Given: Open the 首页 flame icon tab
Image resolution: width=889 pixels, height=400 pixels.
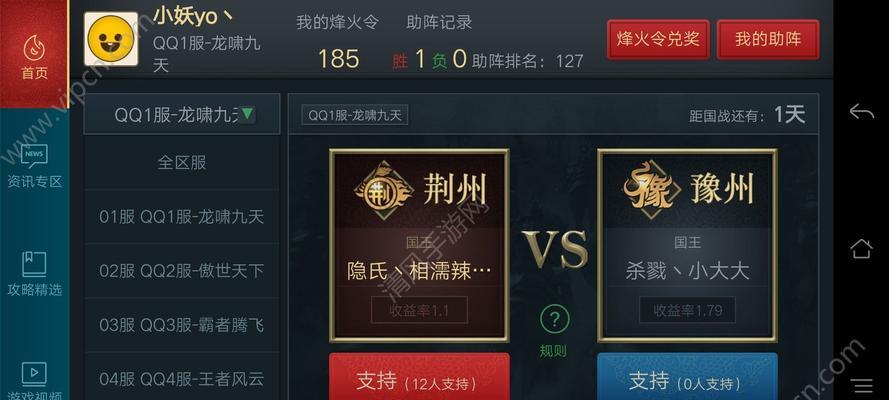Looking at the screenshot, I should (34, 56).
